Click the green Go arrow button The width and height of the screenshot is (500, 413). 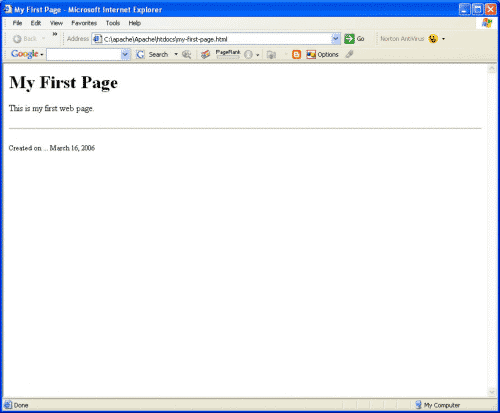[x=349, y=39]
